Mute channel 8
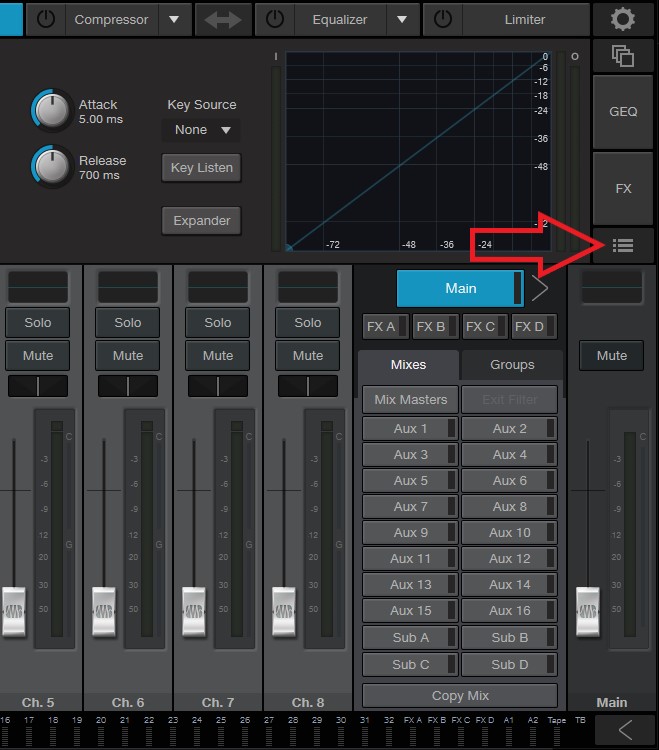659x750 pixels. coord(308,356)
